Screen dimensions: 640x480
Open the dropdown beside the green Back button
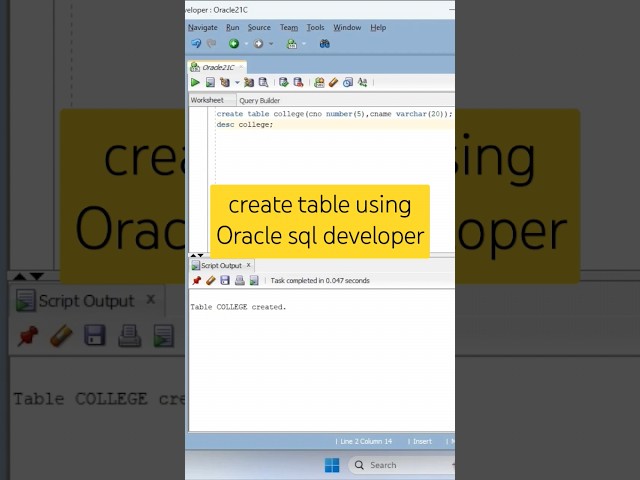(x=246, y=44)
